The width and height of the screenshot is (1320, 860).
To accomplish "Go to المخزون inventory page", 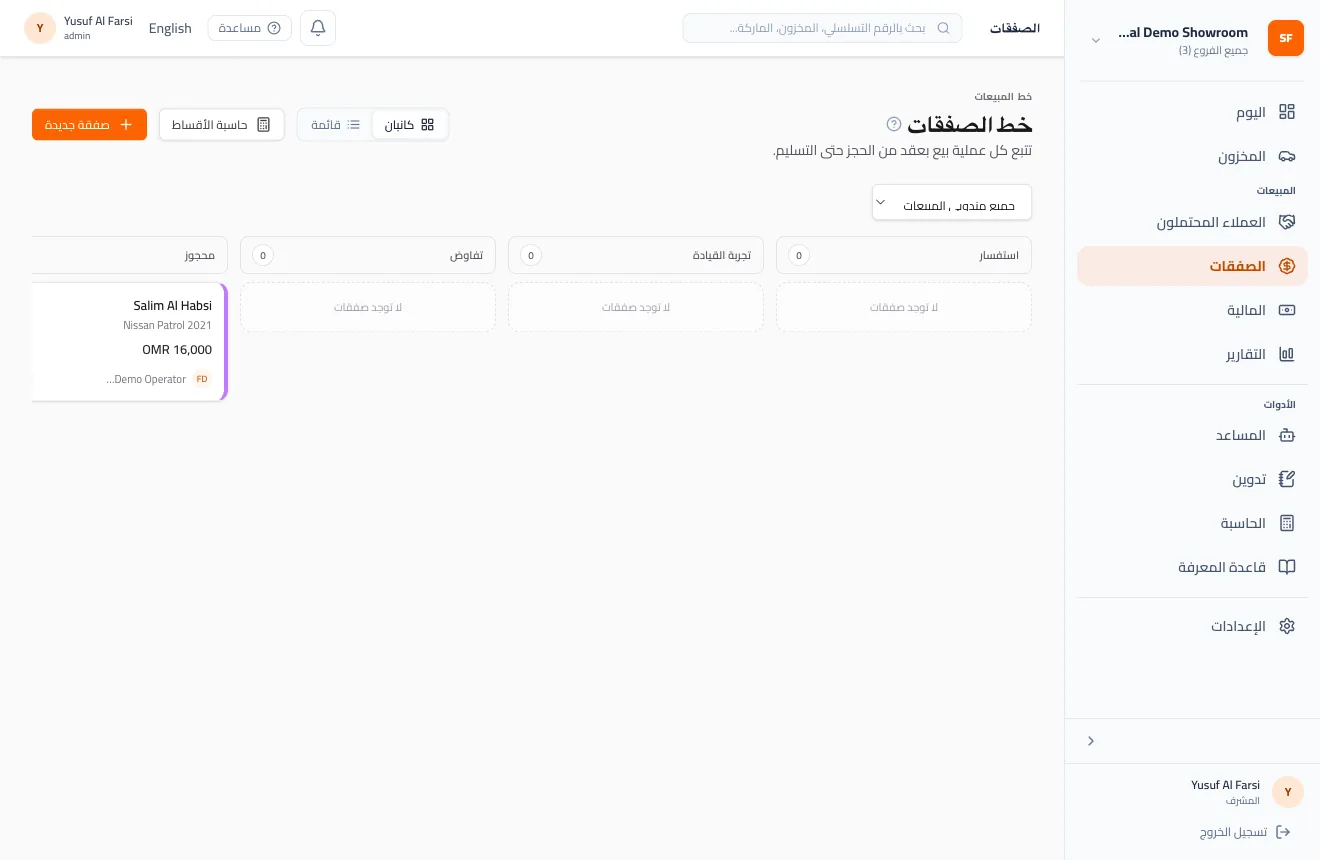I will 1192,156.
